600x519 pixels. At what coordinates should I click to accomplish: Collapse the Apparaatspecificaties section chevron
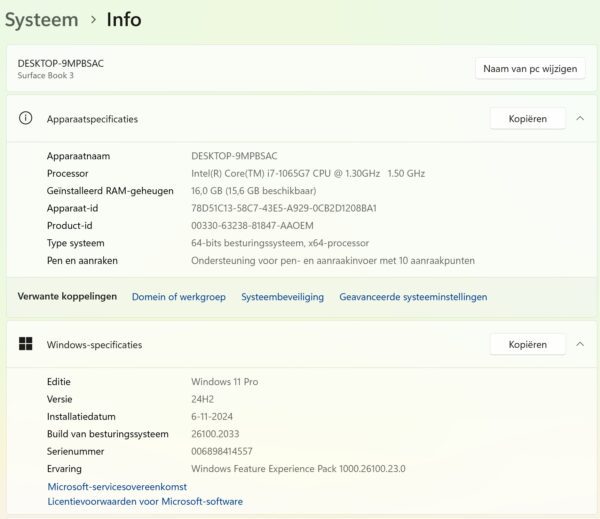pyautogui.click(x=580, y=118)
